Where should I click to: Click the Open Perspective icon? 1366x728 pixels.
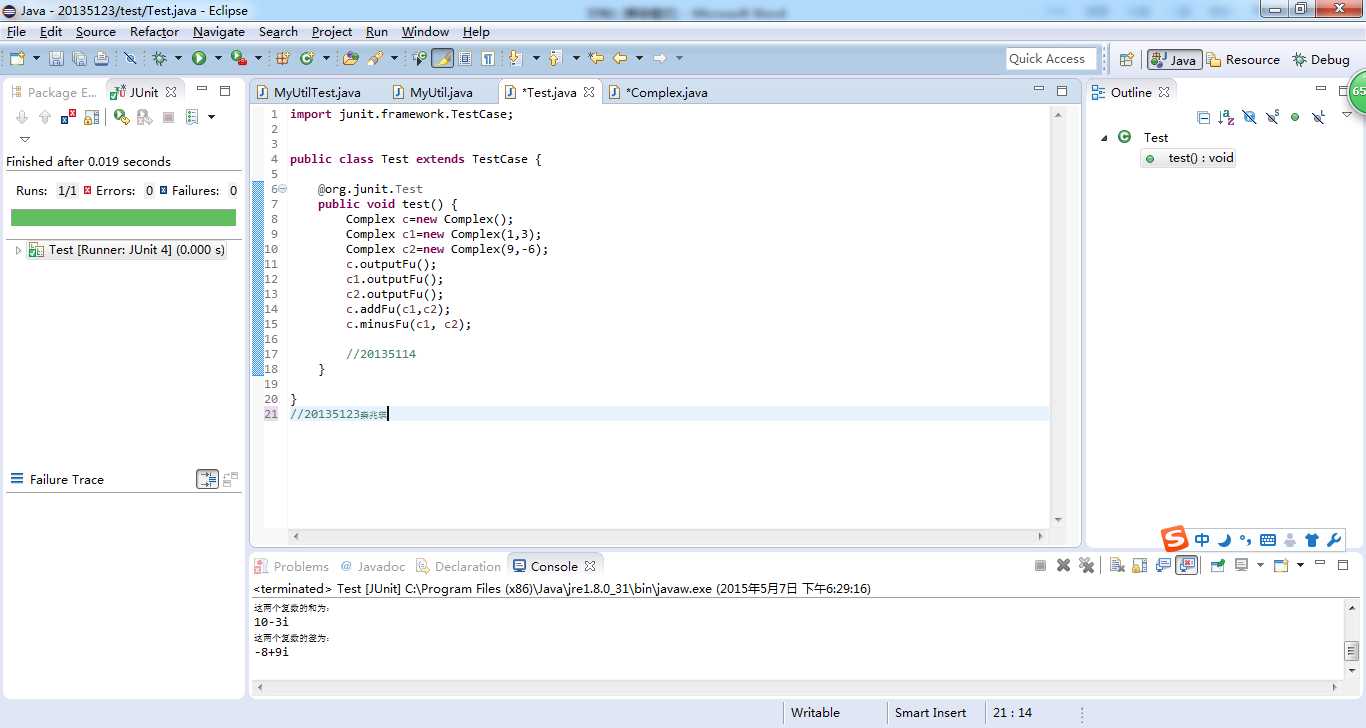click(x=1126, y=60)
